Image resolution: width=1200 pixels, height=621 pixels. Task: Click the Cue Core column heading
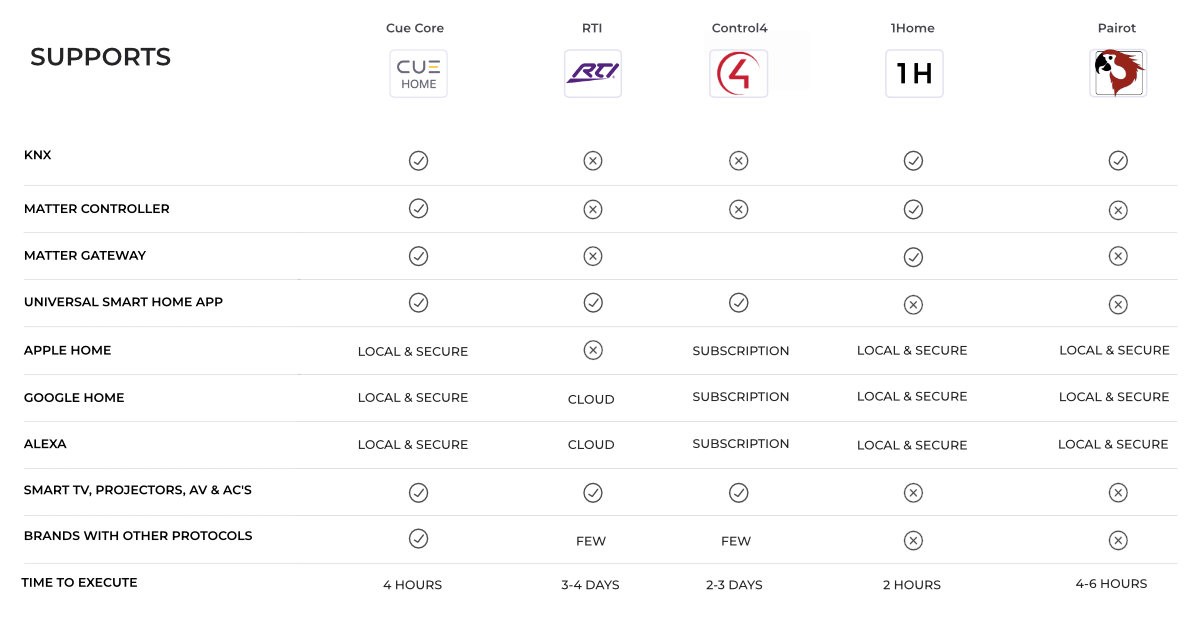(x=415, y=28)
